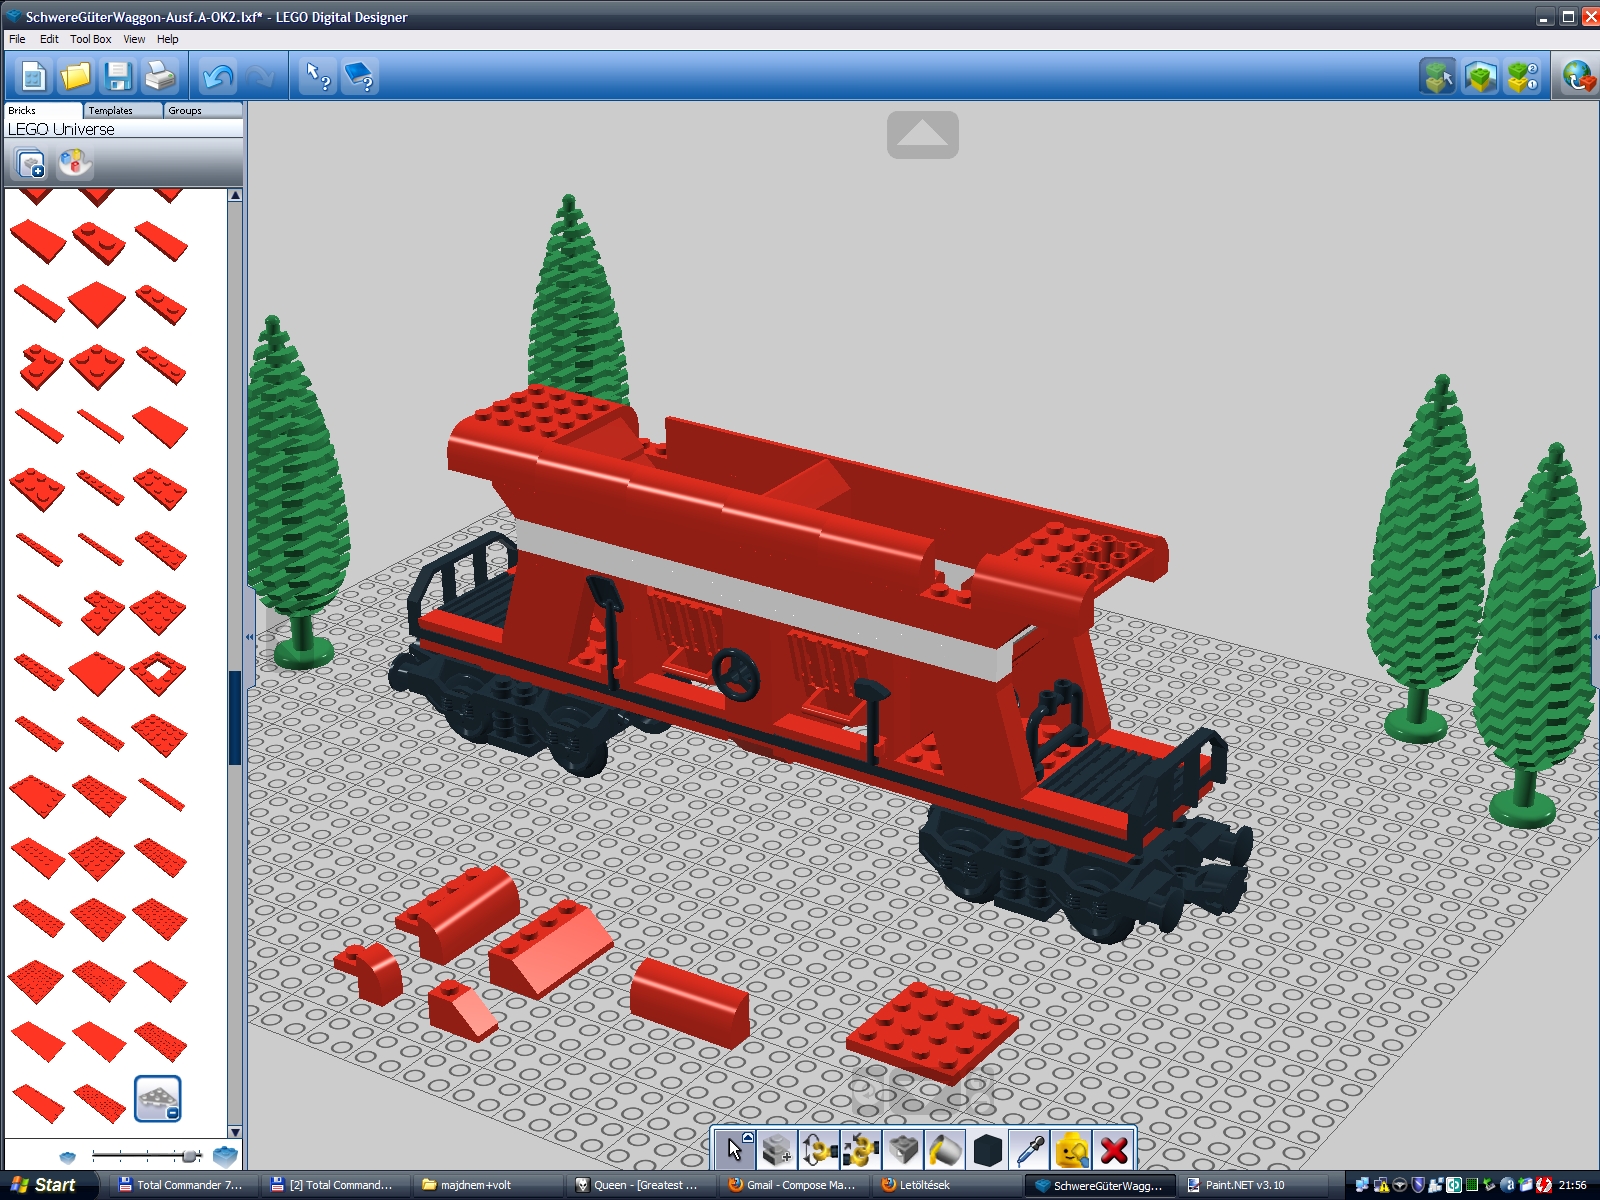The image size is (1600, 1200).
Task: Redo the undone action
Action: (x=260, y=76)
